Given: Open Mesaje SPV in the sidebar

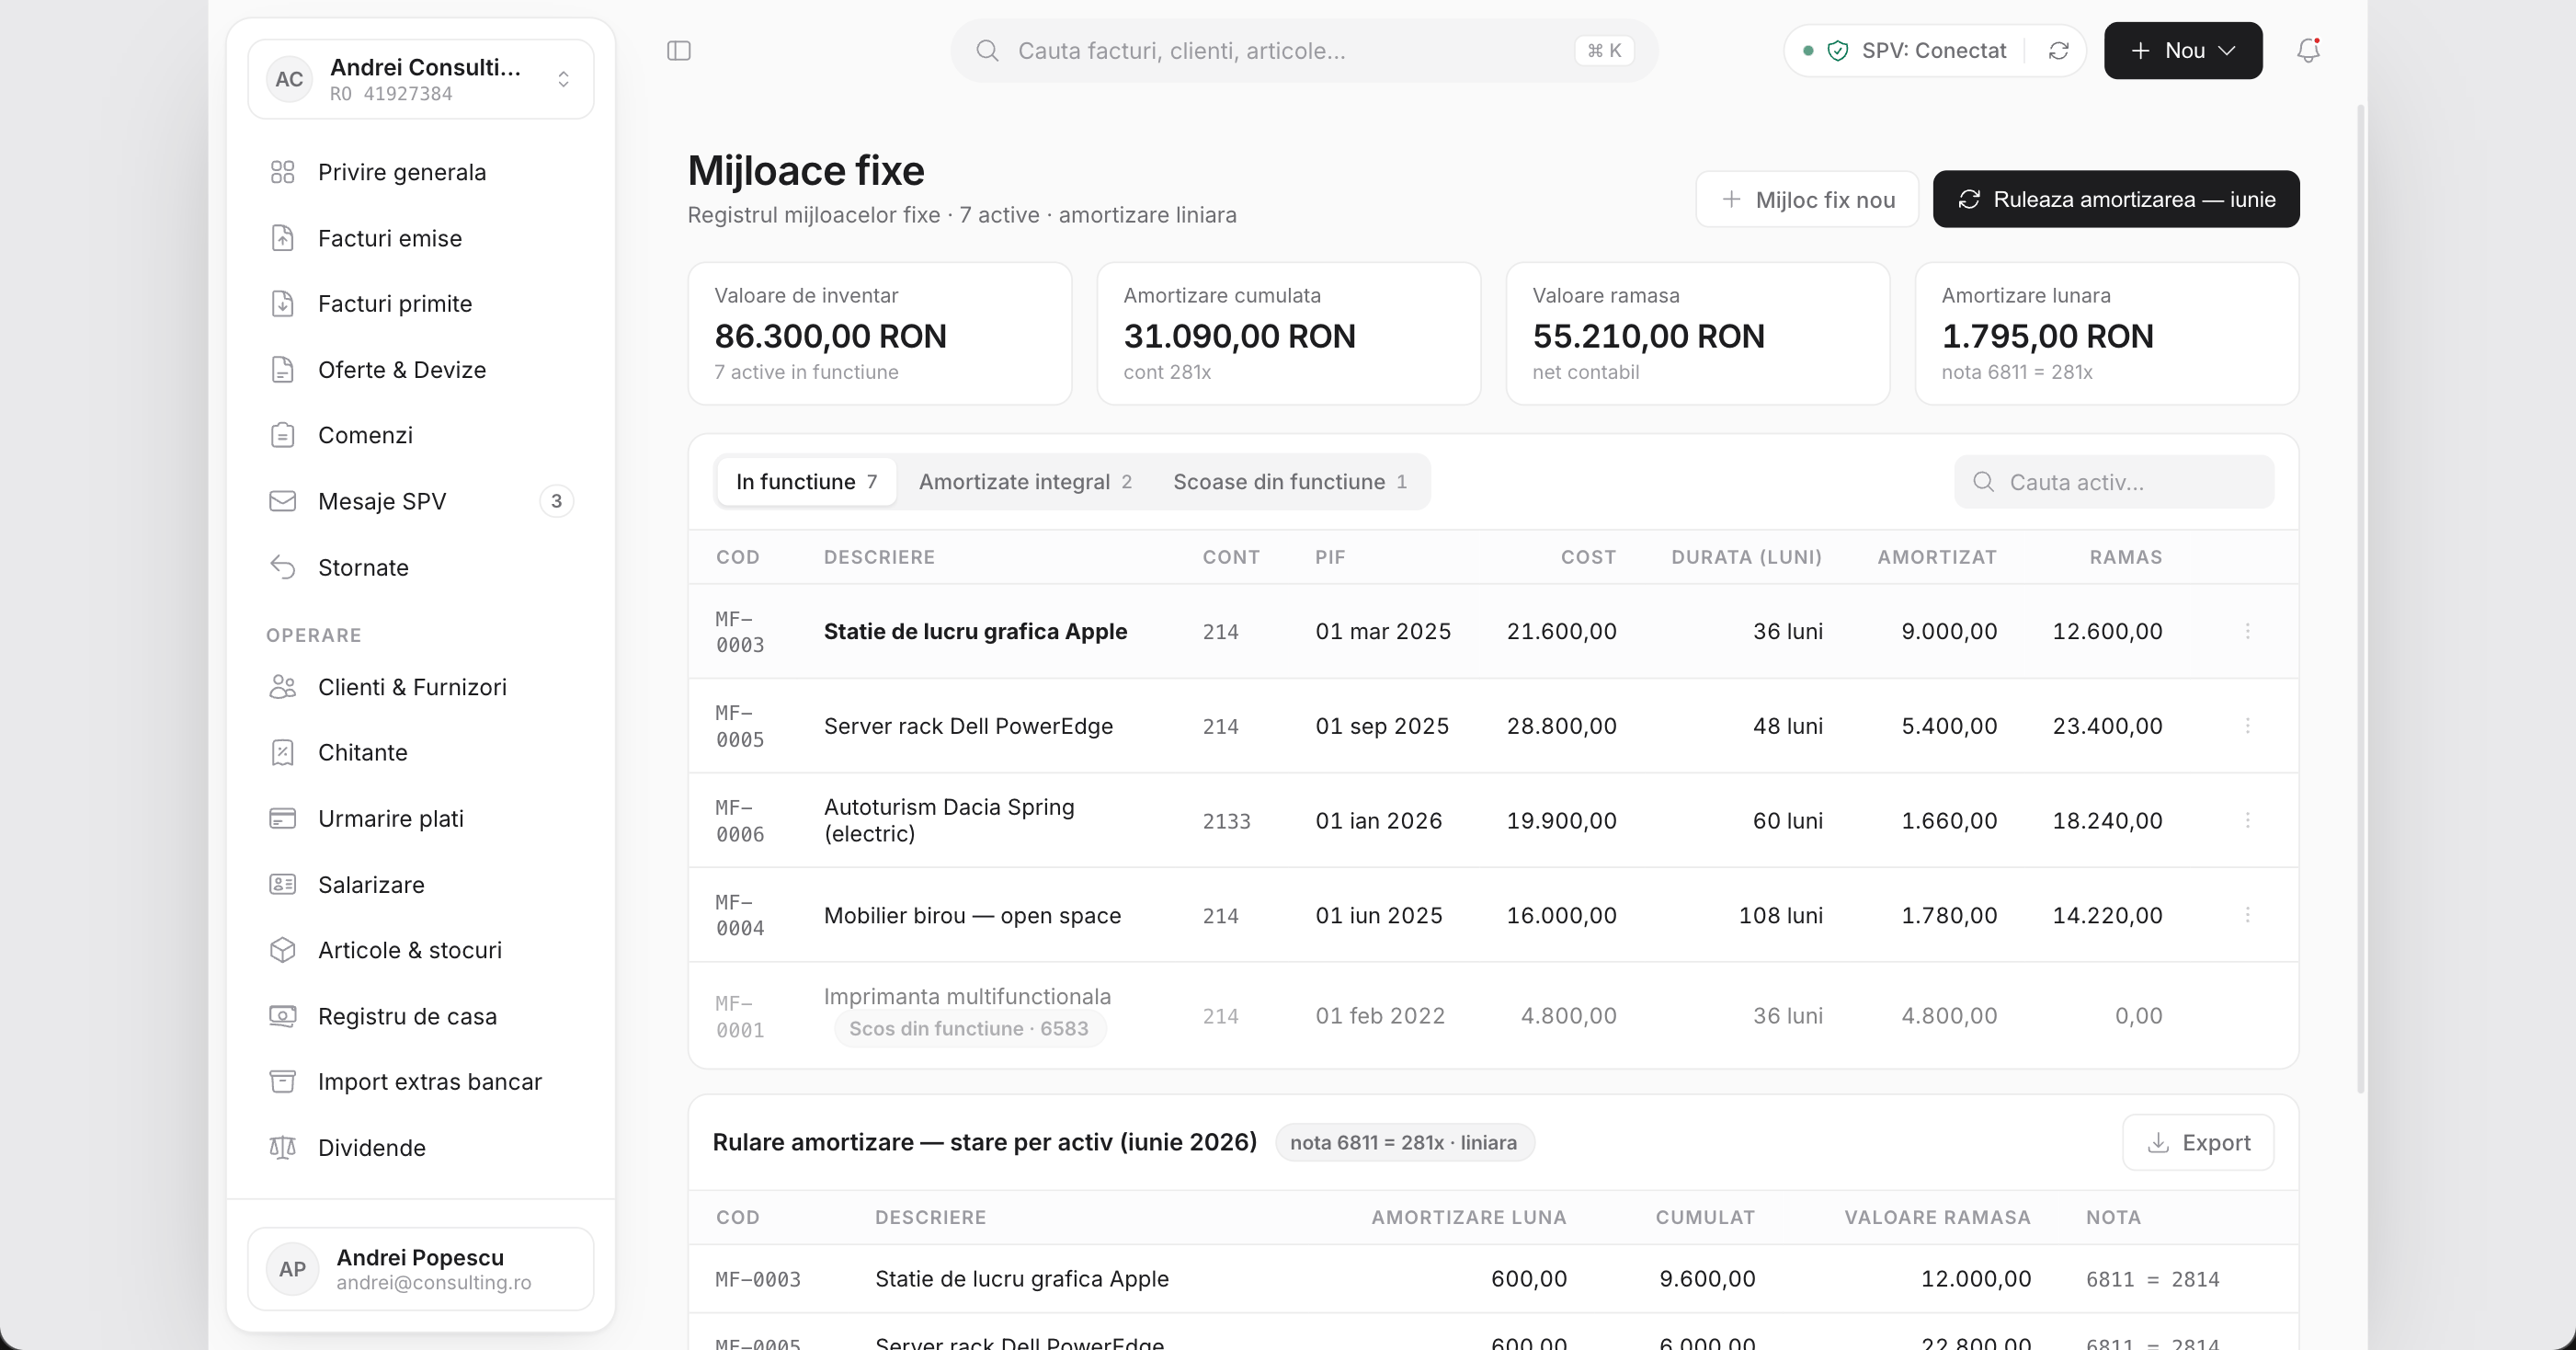Looking at the screenshot, I should point(421,501).
